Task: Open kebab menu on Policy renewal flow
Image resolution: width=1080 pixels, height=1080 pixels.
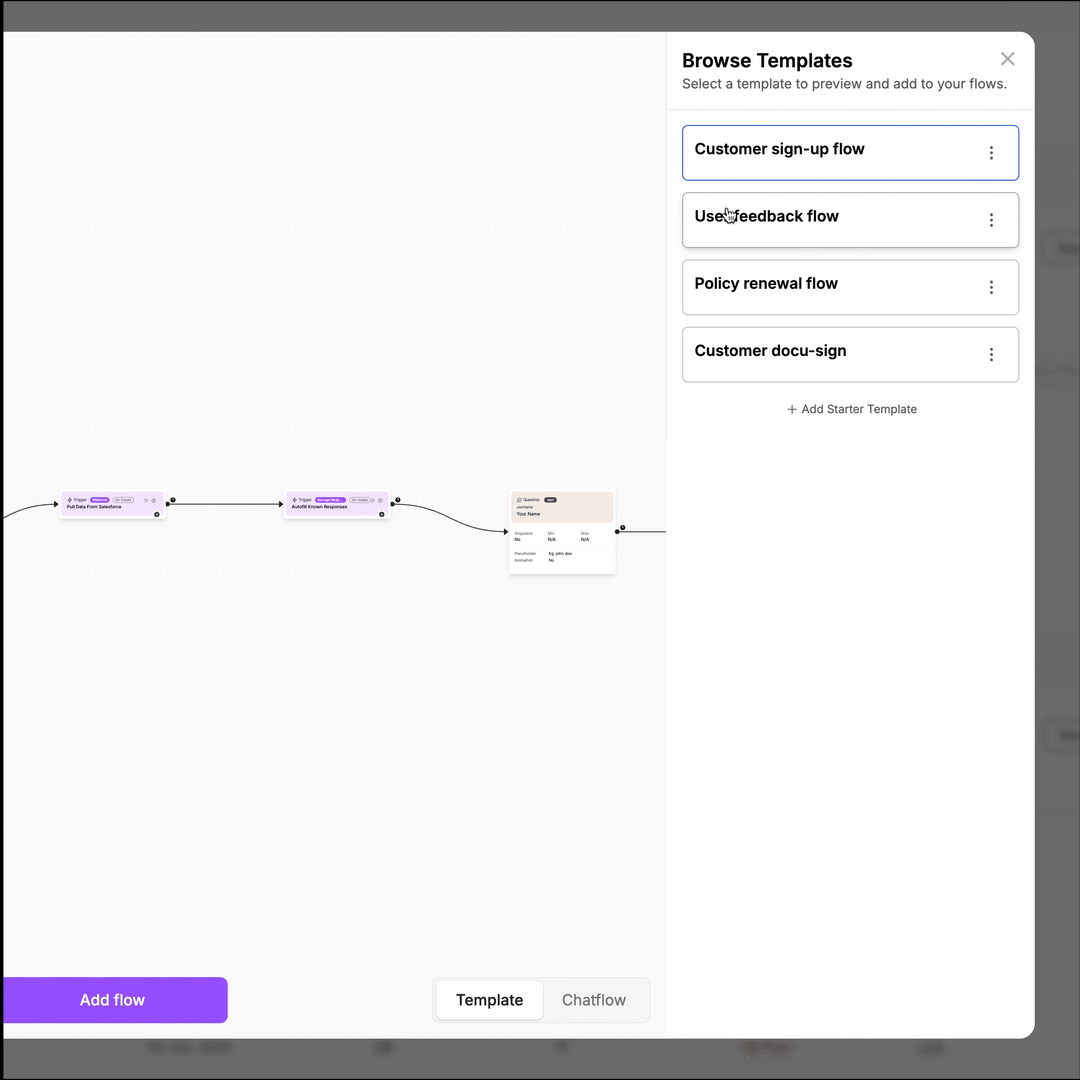Action: [x=991, y=287]
